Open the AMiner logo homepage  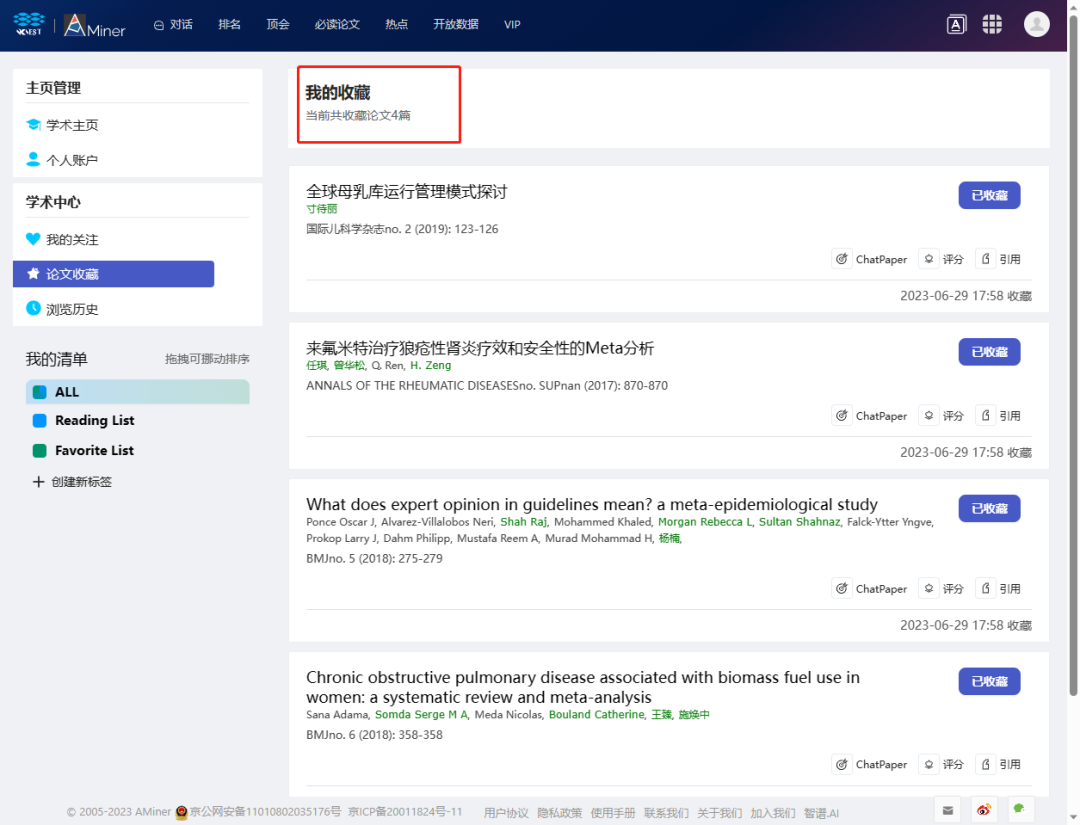(x=94, y=25)
